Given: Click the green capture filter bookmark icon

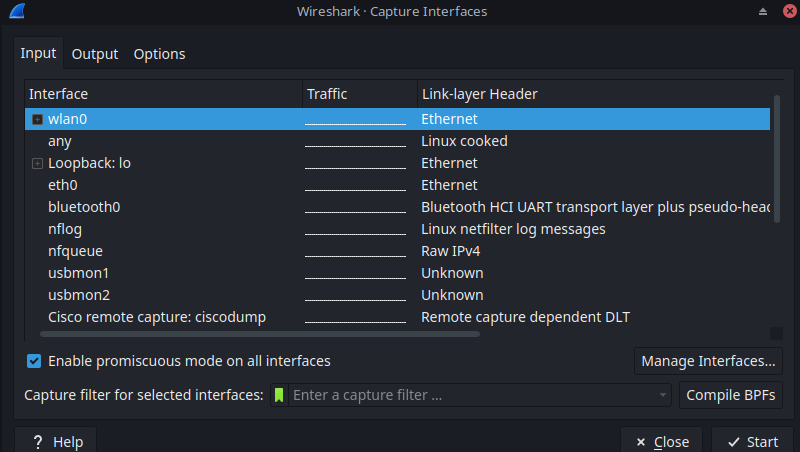Looking at the screenshot, I should point(279,395).
